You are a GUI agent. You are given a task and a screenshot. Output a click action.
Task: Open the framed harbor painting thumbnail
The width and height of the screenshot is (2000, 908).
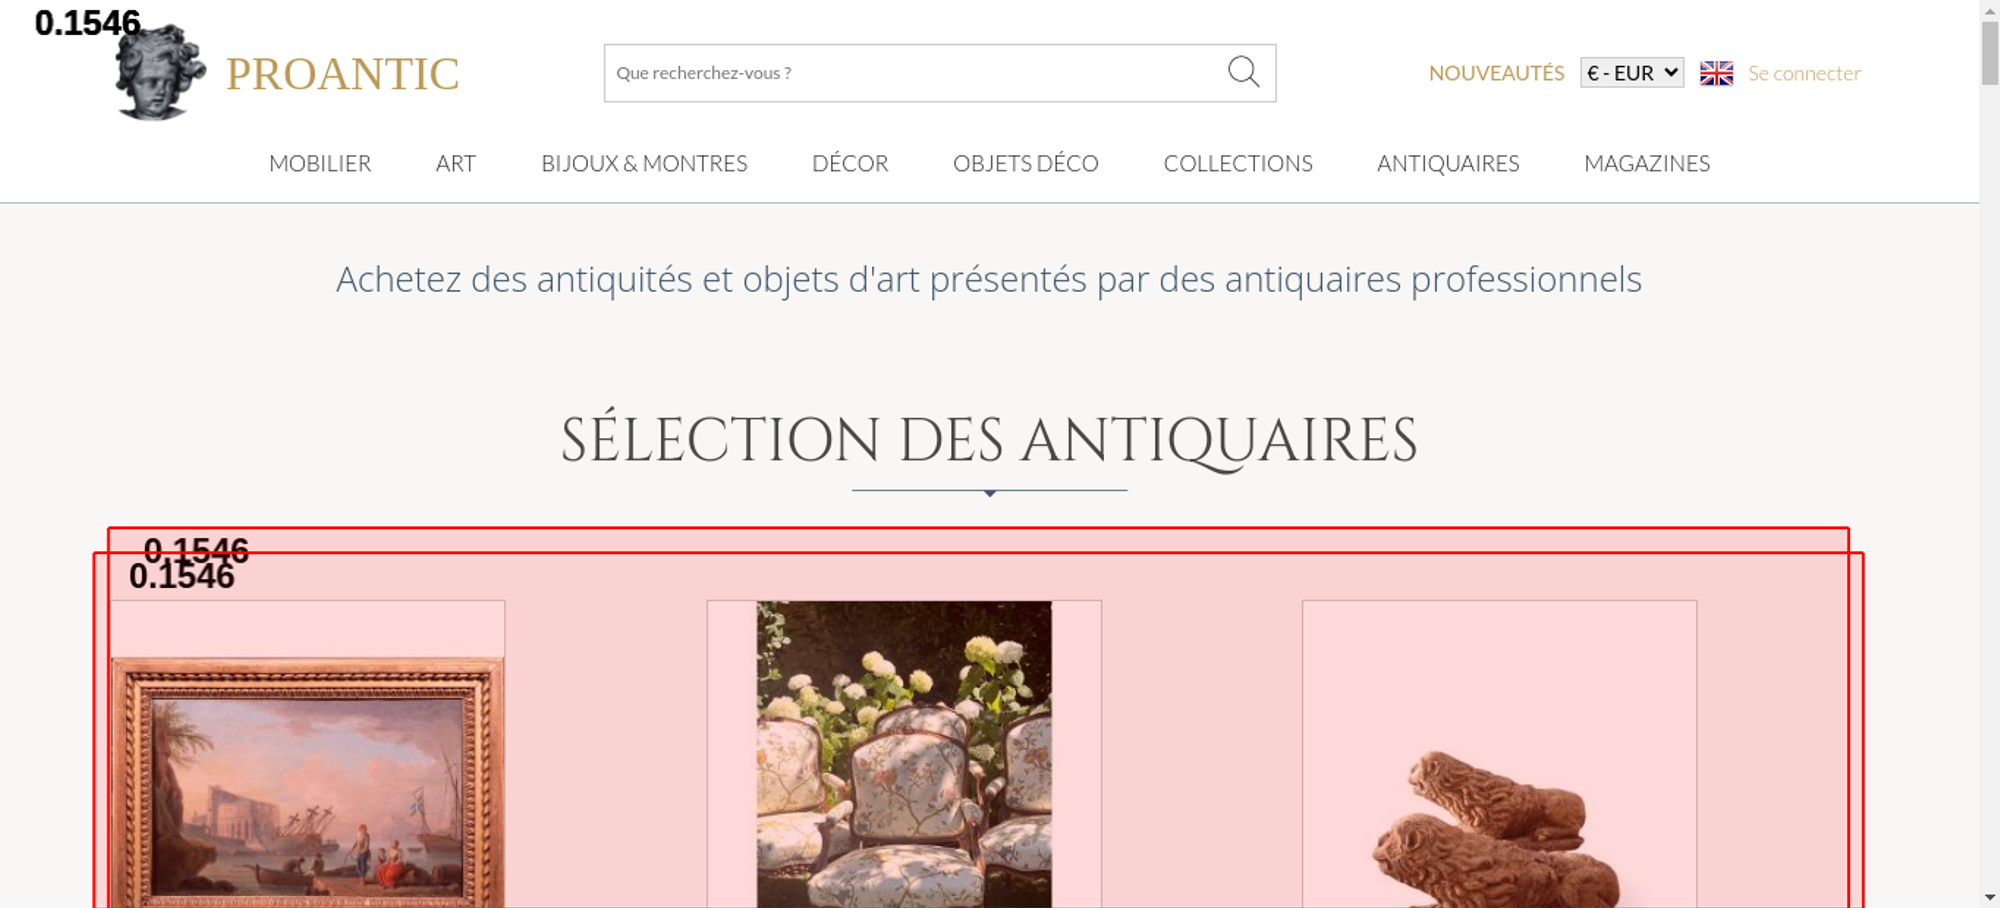(x=307, y=782)
